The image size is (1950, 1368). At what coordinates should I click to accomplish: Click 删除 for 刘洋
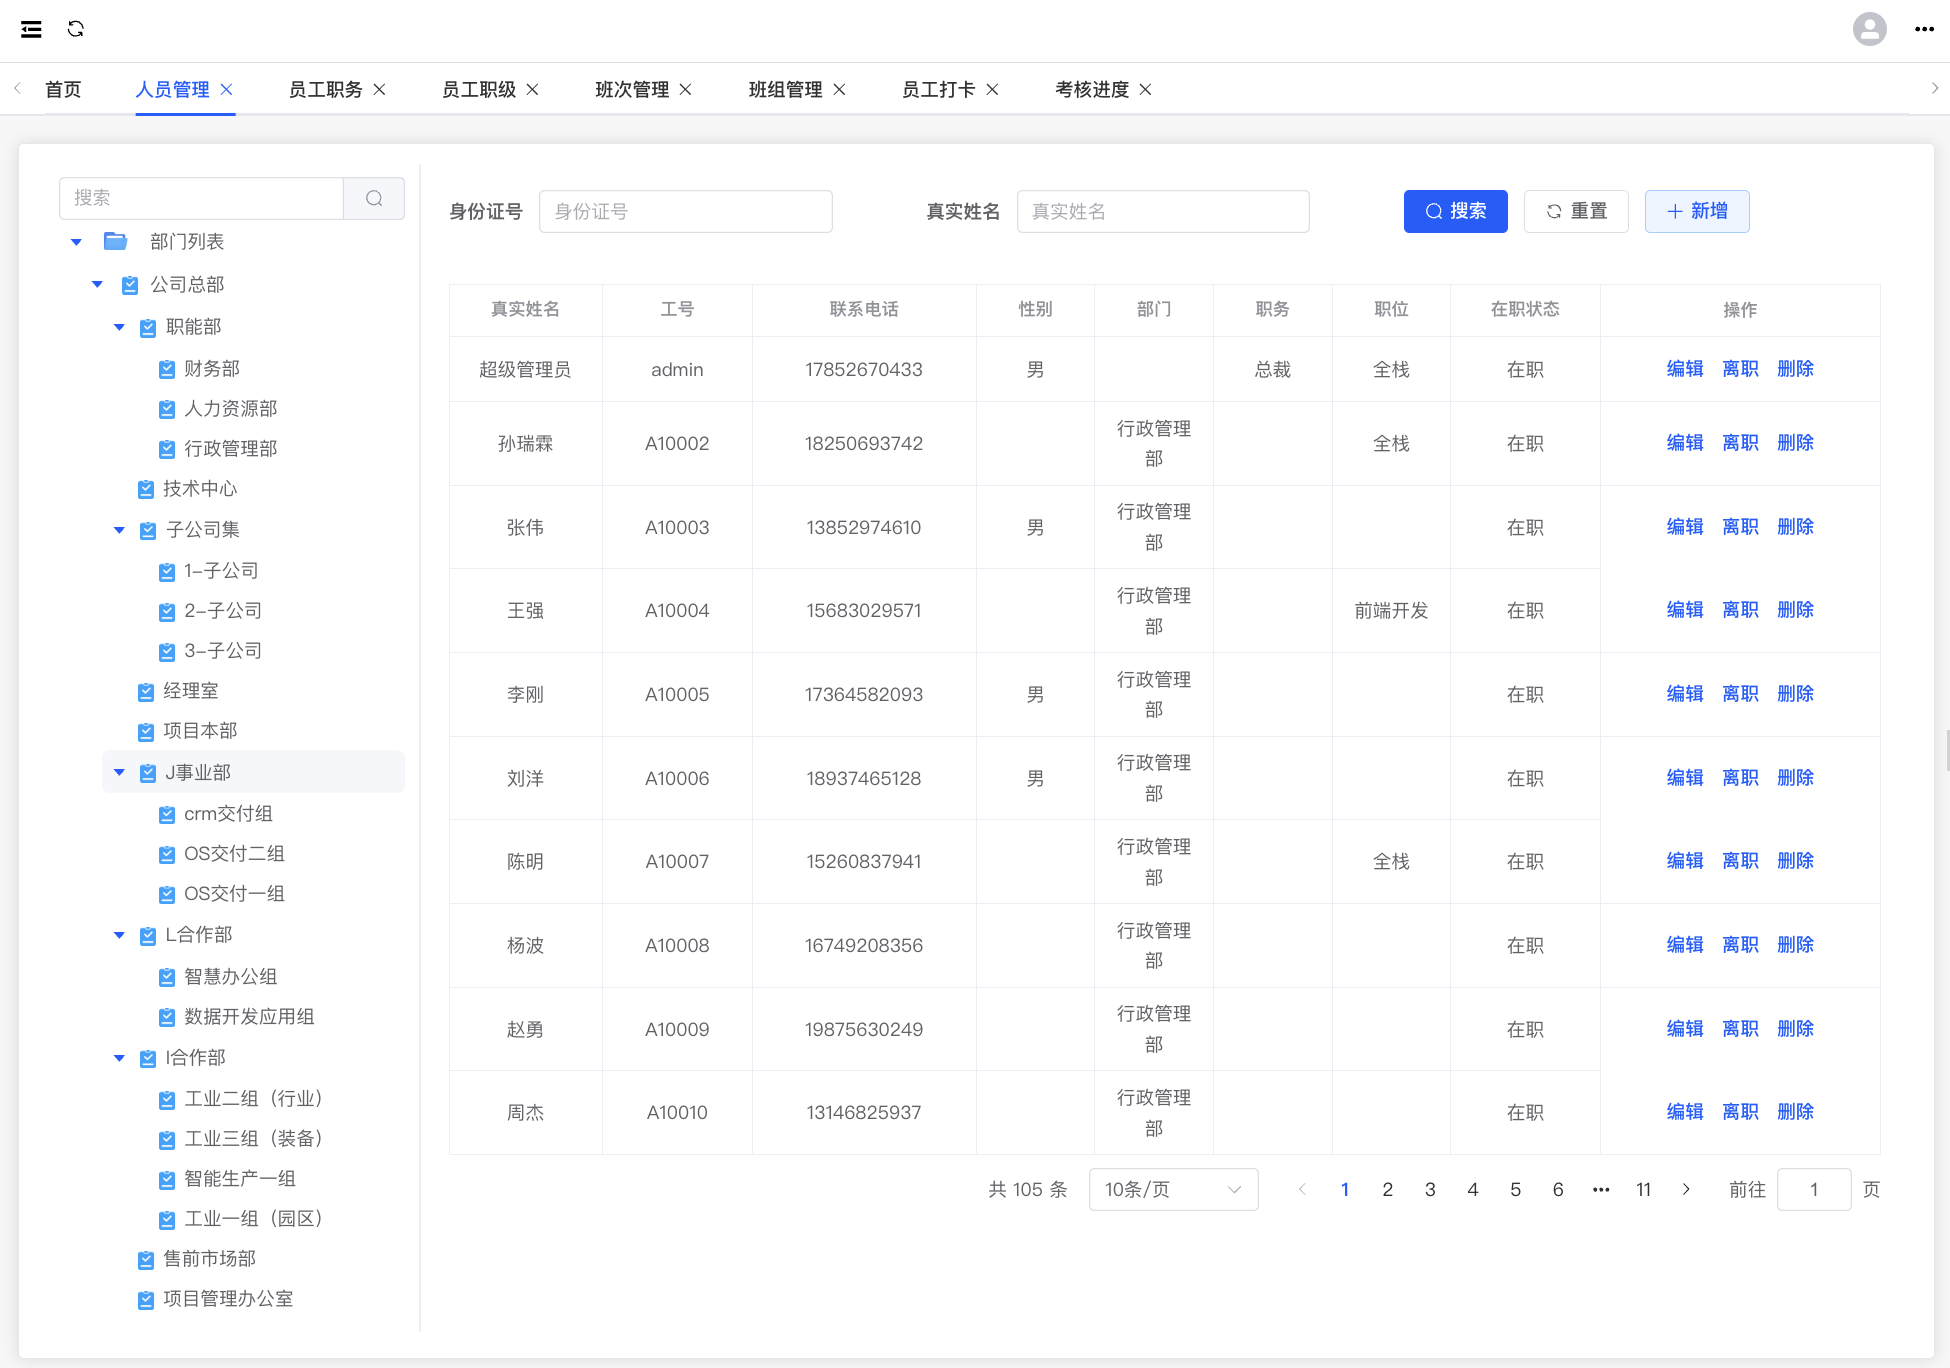point(1795,778)
